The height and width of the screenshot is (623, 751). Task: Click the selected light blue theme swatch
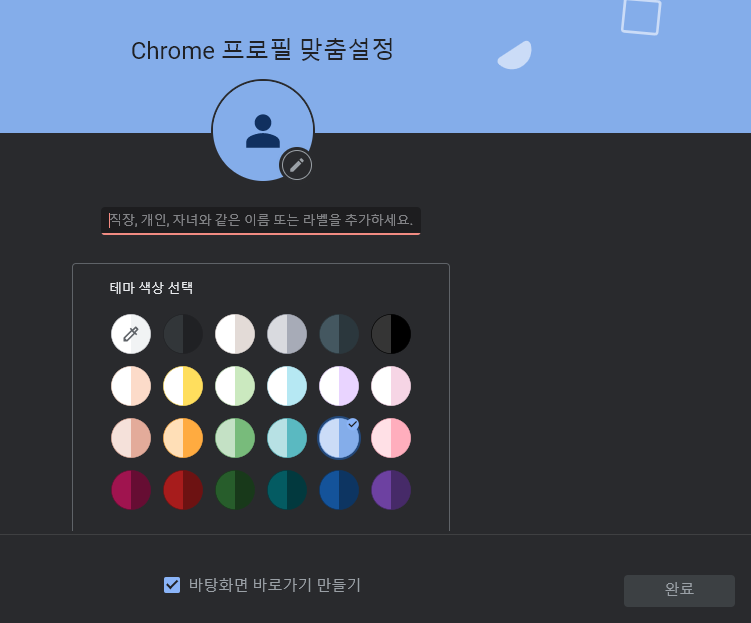pyautogui.click(x=339, y=438)
